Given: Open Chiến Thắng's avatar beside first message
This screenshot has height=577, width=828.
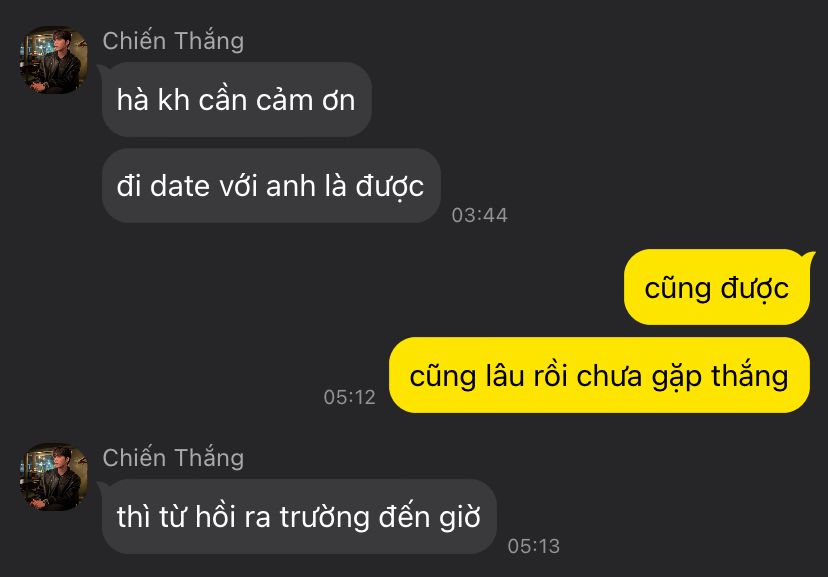Looking at the screenshot, I should coord(53,60).
